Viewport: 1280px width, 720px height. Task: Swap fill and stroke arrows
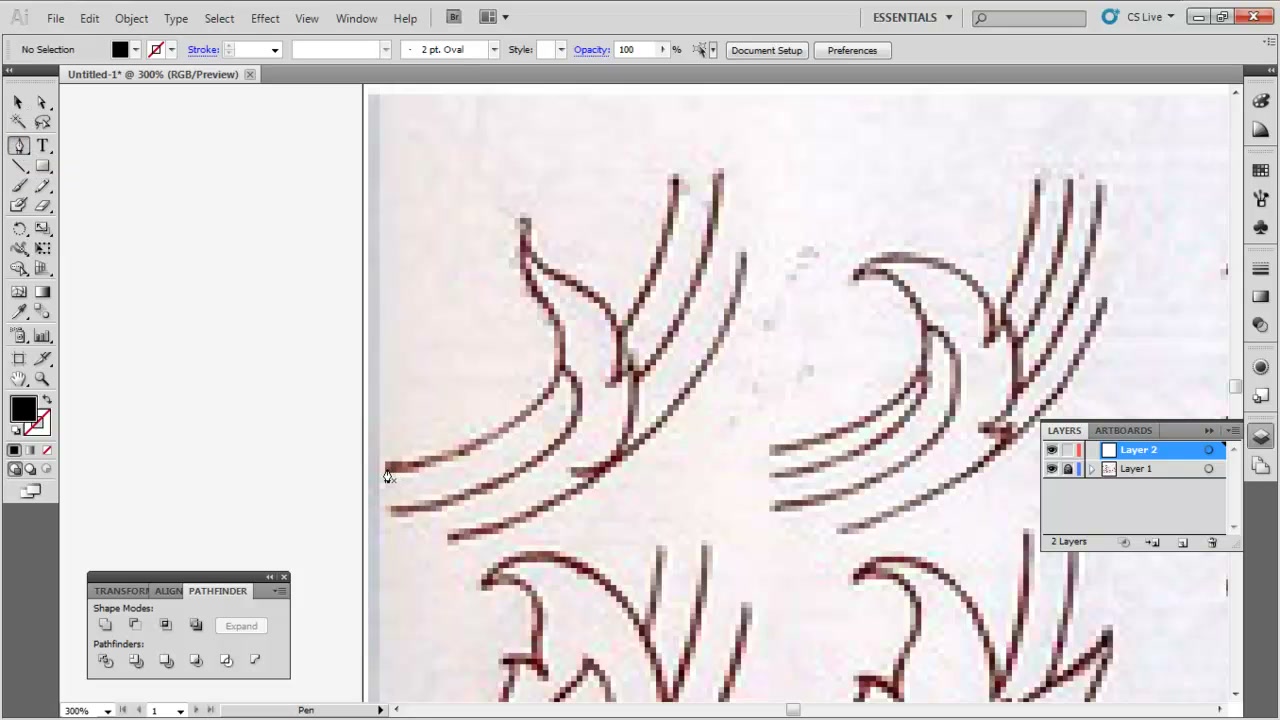46,399
